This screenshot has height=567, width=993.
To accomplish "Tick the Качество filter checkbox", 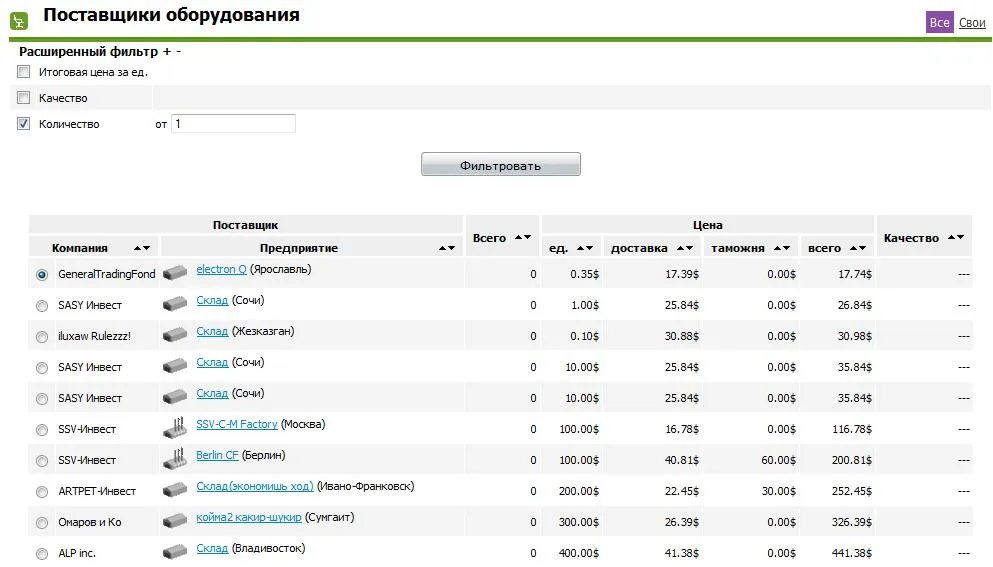I will pos(24,98).
